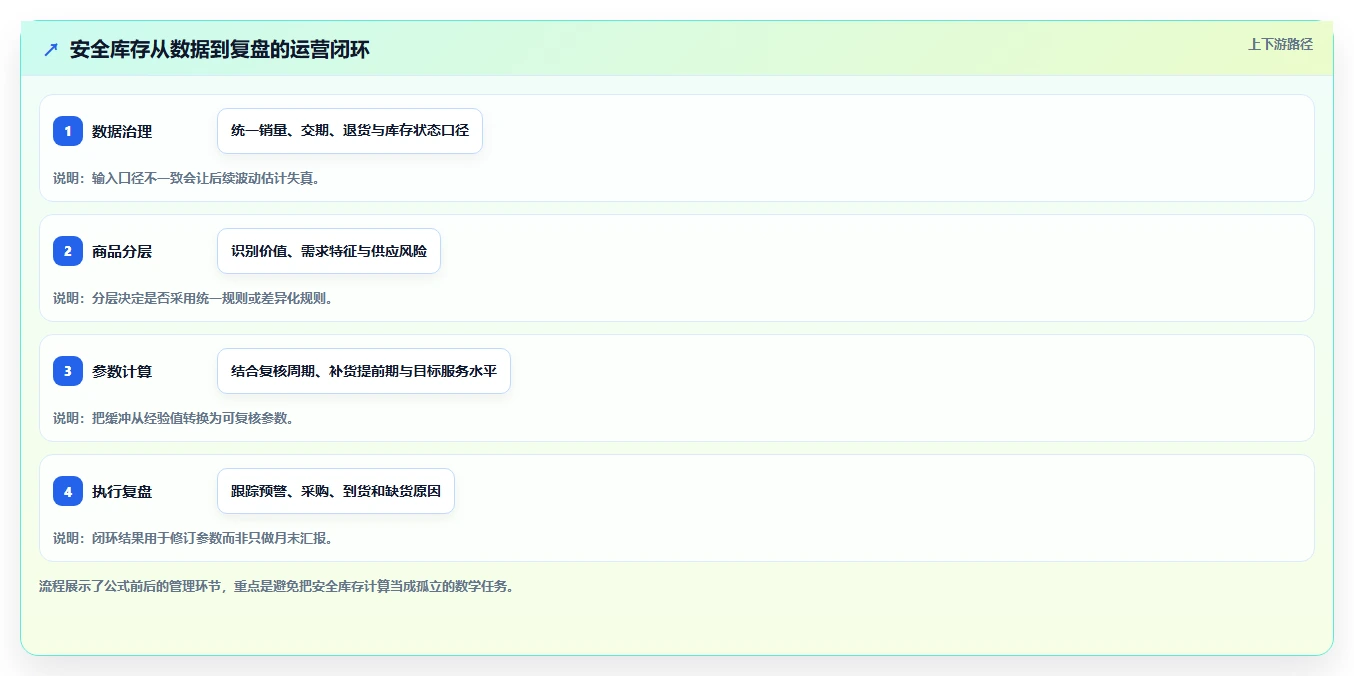
Task: Click the step 4 number badge
Action: click(68, 491)
